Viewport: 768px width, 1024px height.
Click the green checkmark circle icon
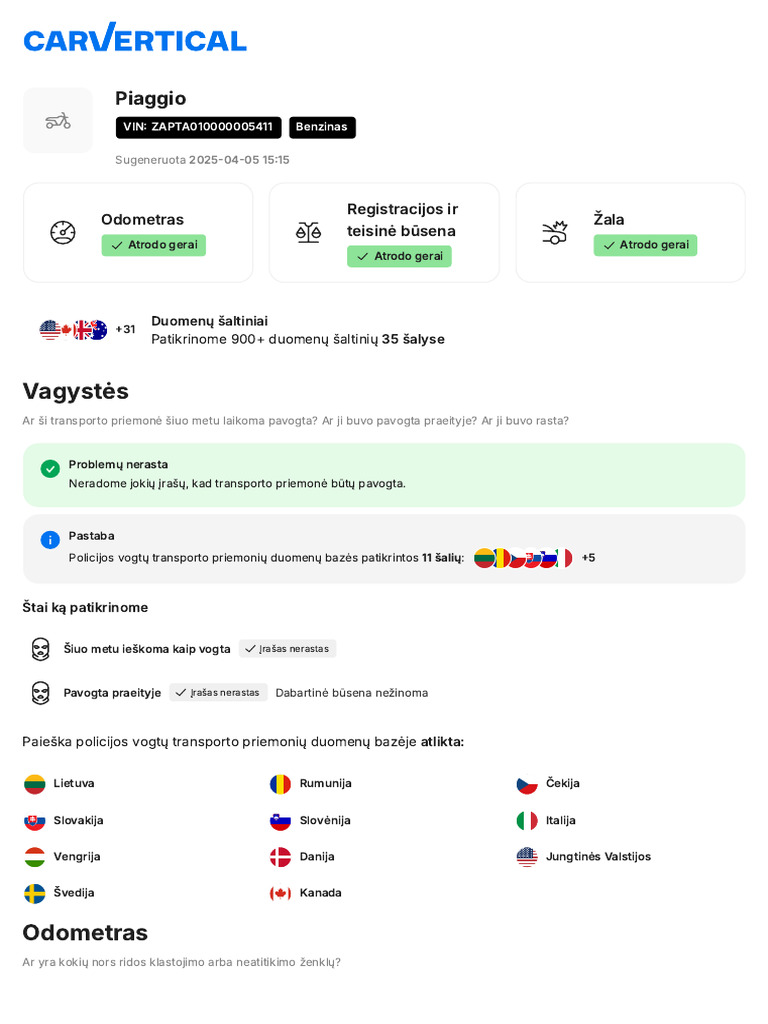click(50, 468)
